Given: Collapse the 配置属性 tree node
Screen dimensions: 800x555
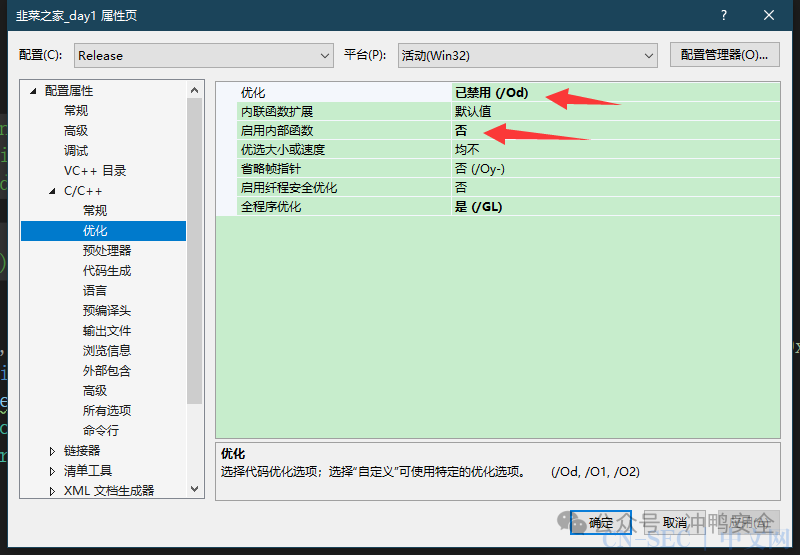Looking at the screenshot, I should point(34,91).
